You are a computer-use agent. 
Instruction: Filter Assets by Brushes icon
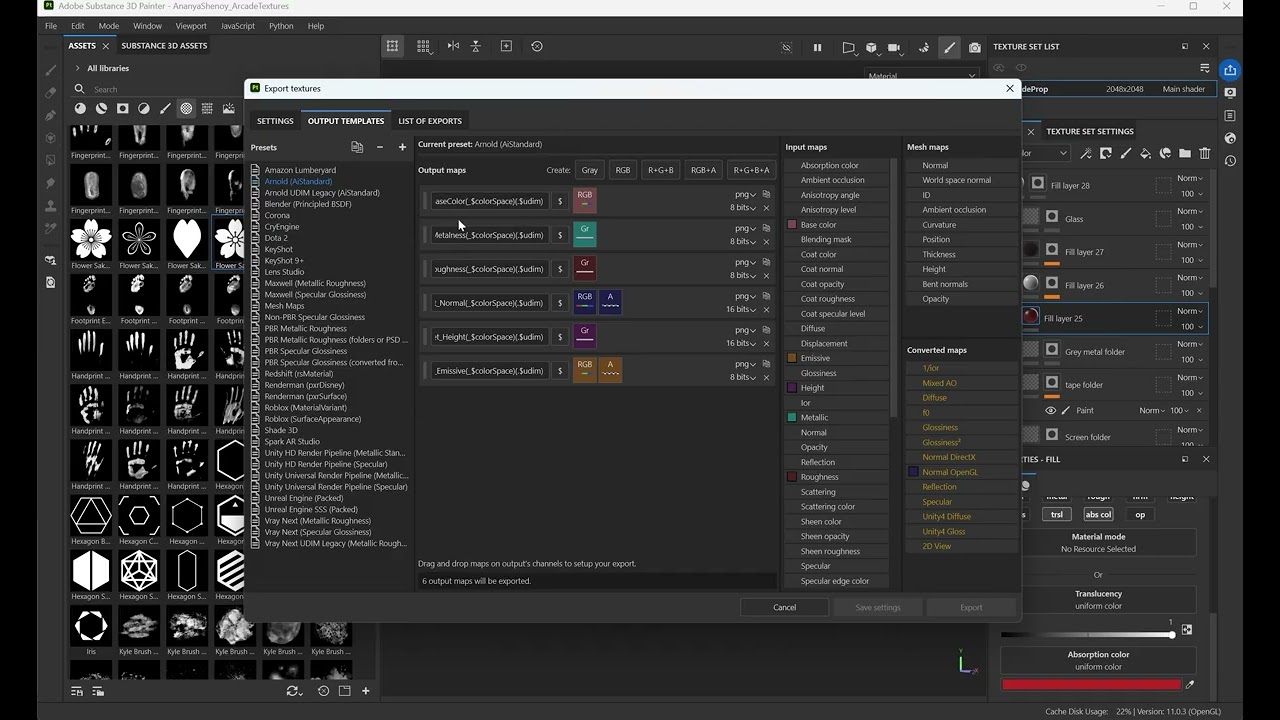[165, 109]
